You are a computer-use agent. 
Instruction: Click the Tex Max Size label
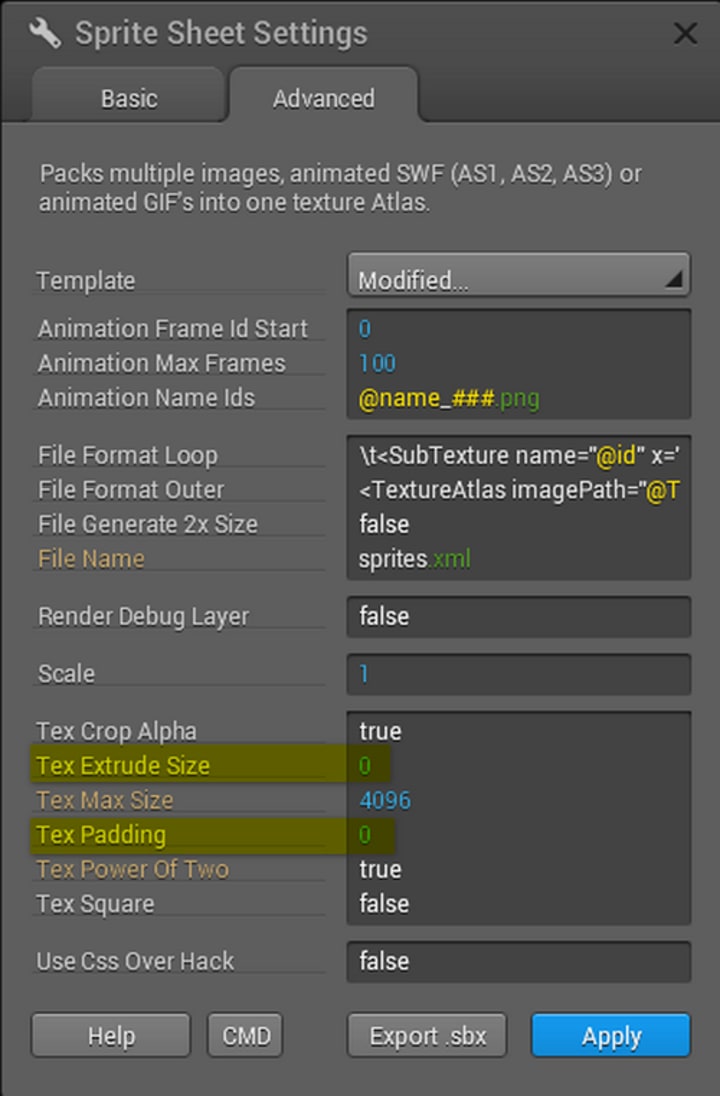[105, 800]
